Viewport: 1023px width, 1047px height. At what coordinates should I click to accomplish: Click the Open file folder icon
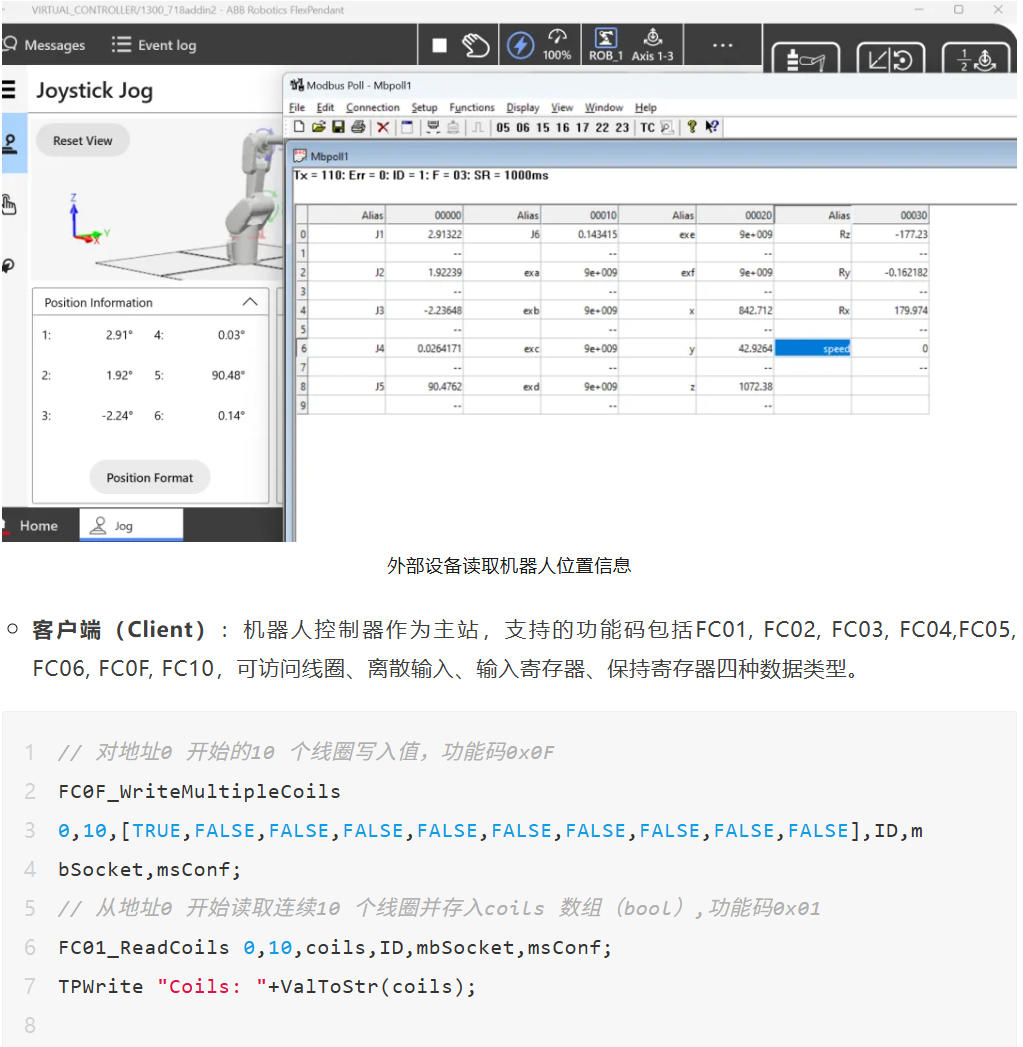[x=319, y=127]
